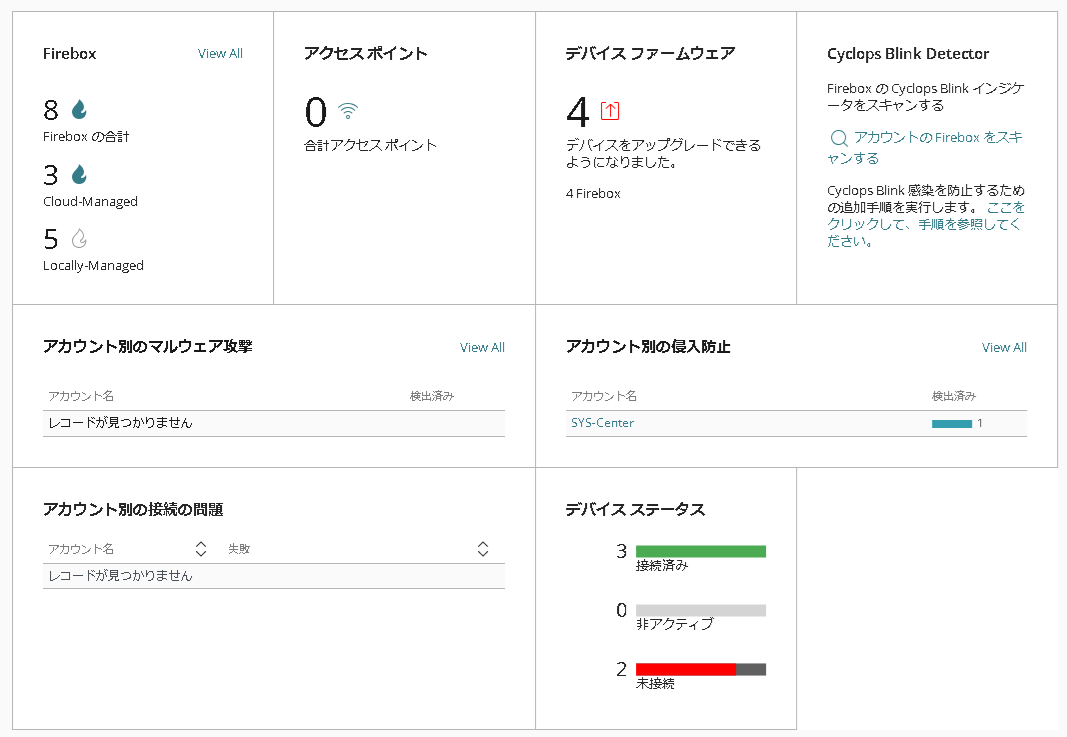Screen dimensions: 1067x737
Task: Open the SYS-Center account link
Action: pos(602,423)
